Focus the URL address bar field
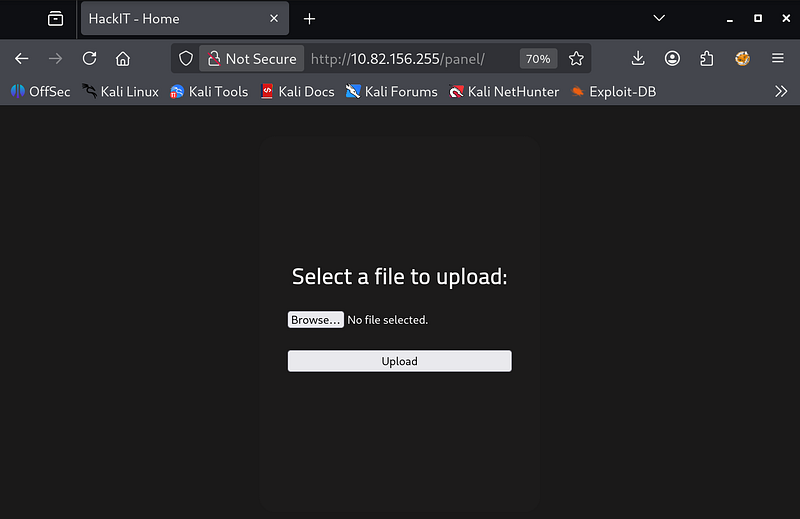This screenshot has width=800, height=519. click(x=410, y=59)
